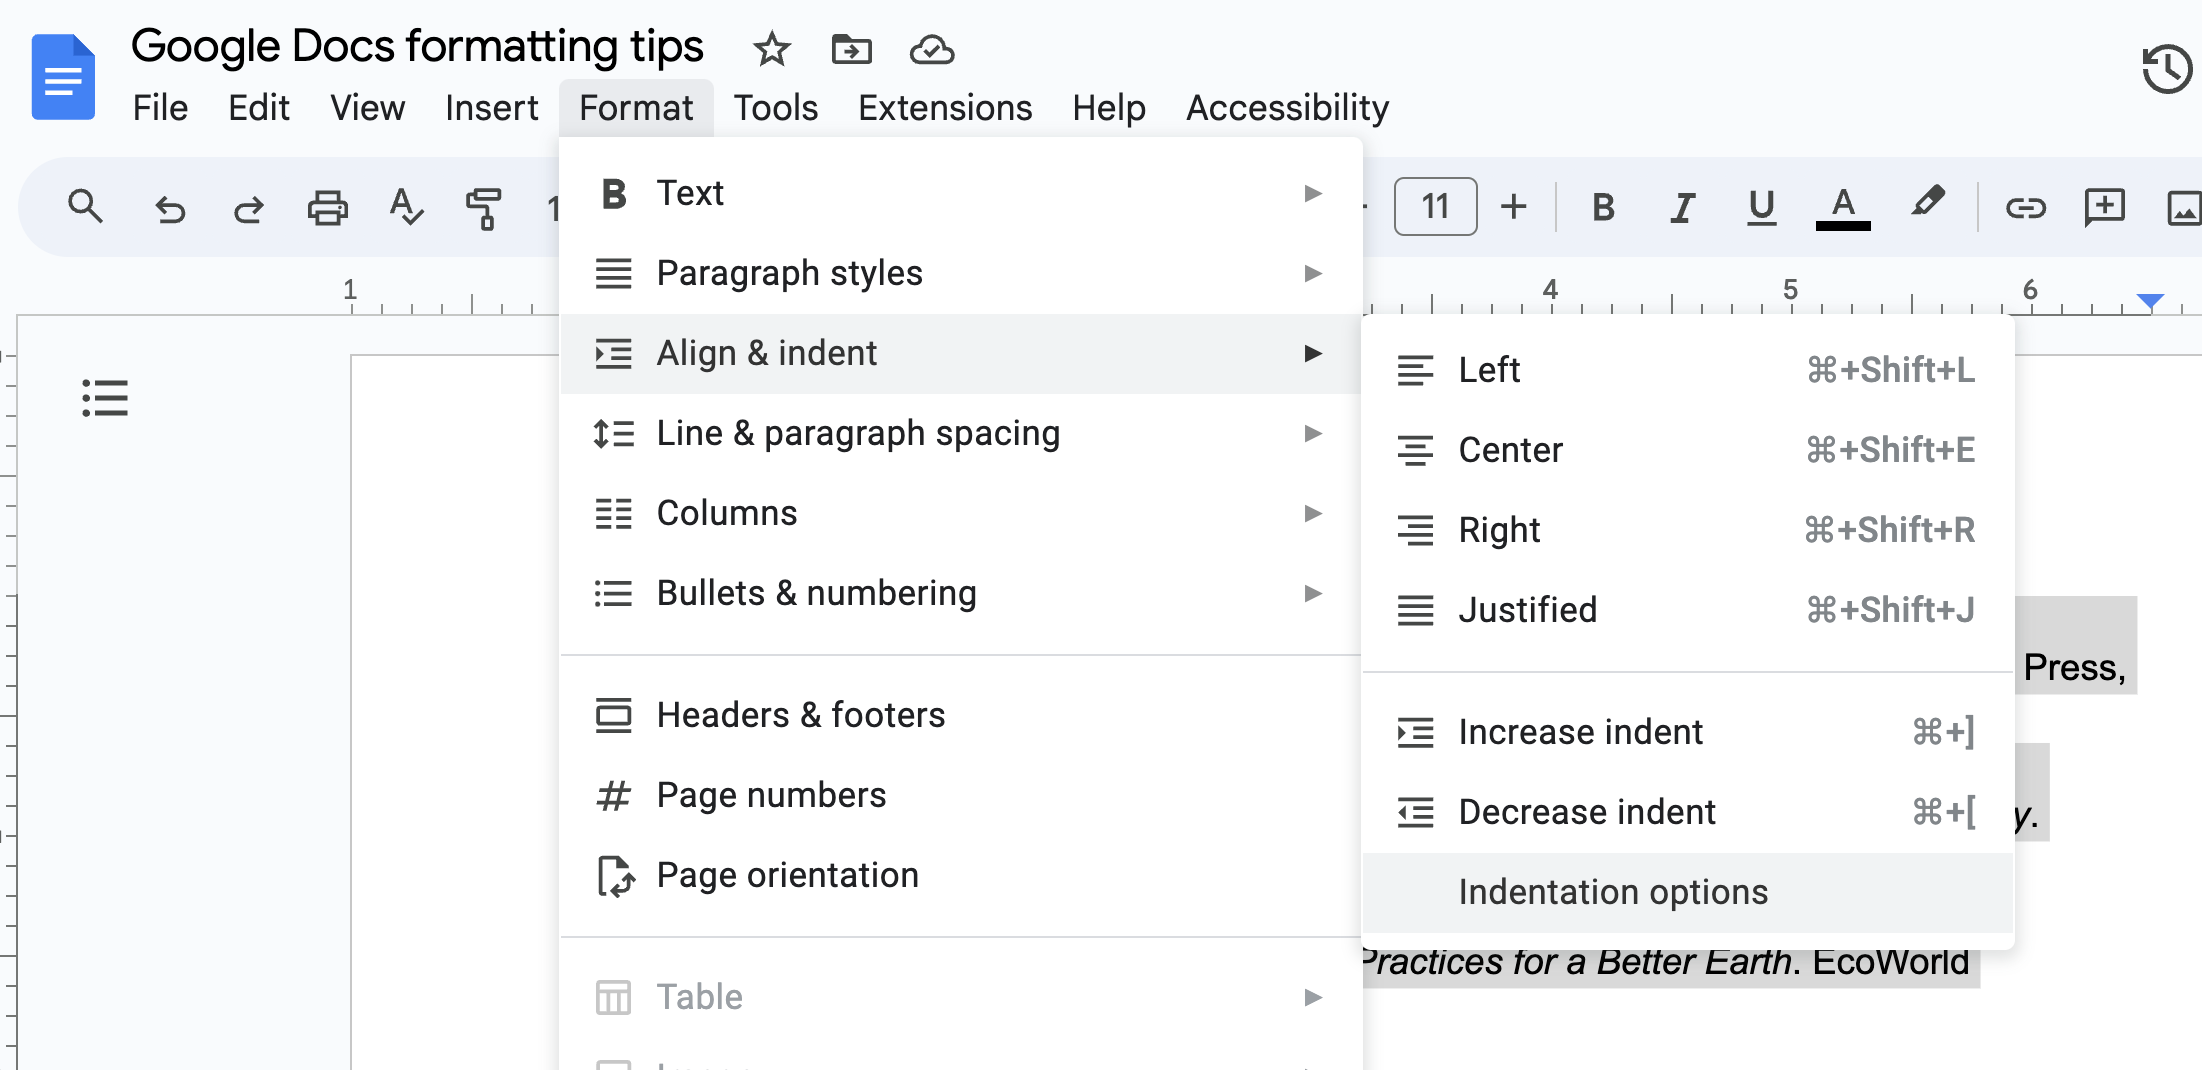Insert an image from the toolbar
The image size is (2202, 1070).
[x=2184, y=207]
